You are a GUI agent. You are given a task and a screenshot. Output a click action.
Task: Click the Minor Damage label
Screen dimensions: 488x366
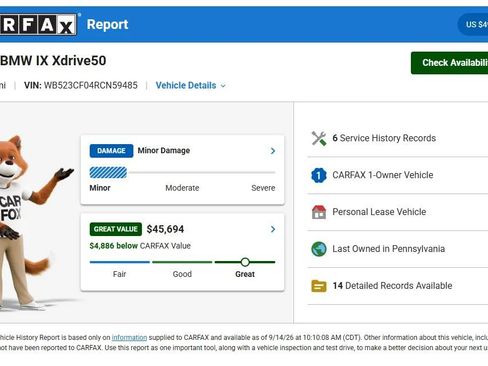pos(164,151)
